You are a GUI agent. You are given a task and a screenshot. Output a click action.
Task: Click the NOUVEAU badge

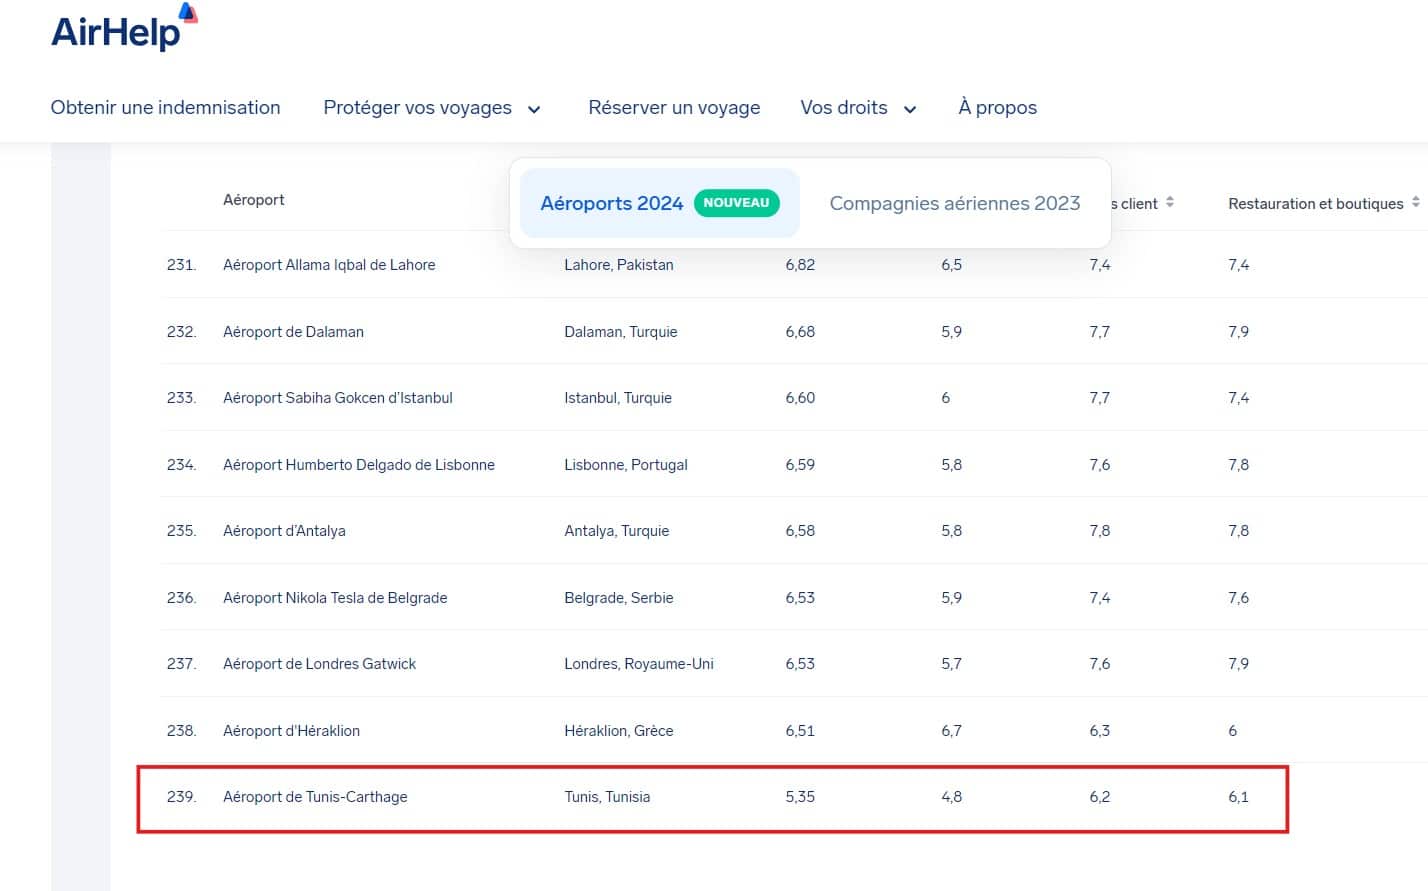pyautogui.click(x=736, y=203)
